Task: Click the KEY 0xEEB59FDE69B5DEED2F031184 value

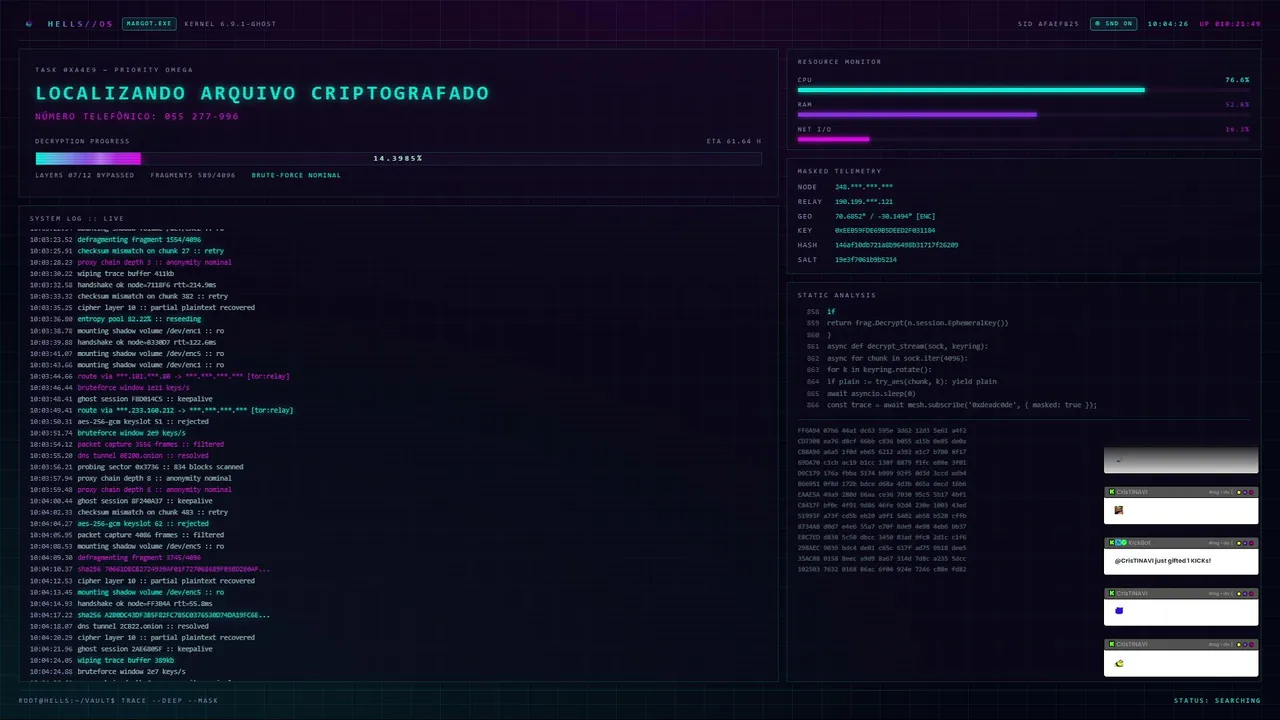Action: coord(885,230)
